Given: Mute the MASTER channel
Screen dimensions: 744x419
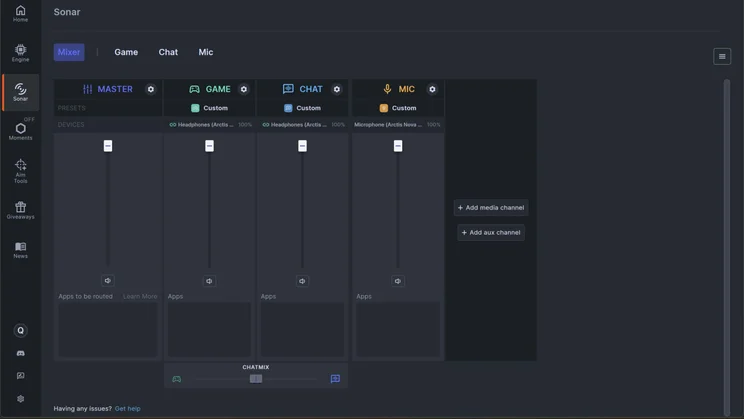Looking at the screenshot, I should click(x=108, y=280).
